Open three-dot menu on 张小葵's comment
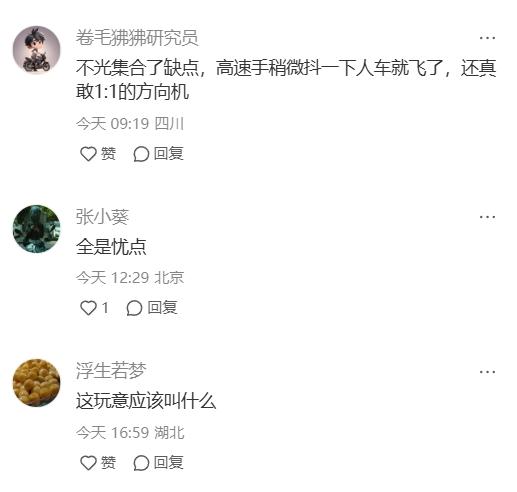Screen dimensions: 517x492 (x=487, y=217)
